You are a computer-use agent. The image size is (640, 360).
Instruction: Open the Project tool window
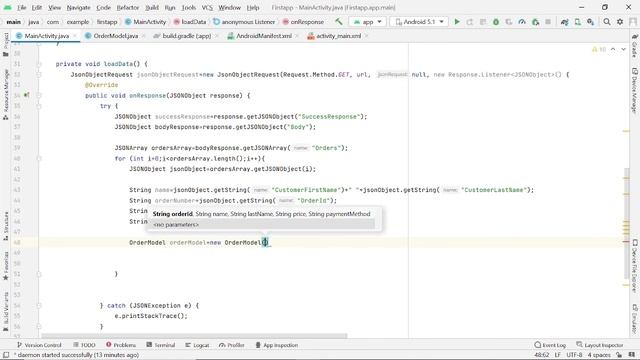click(x=6, y=44)
